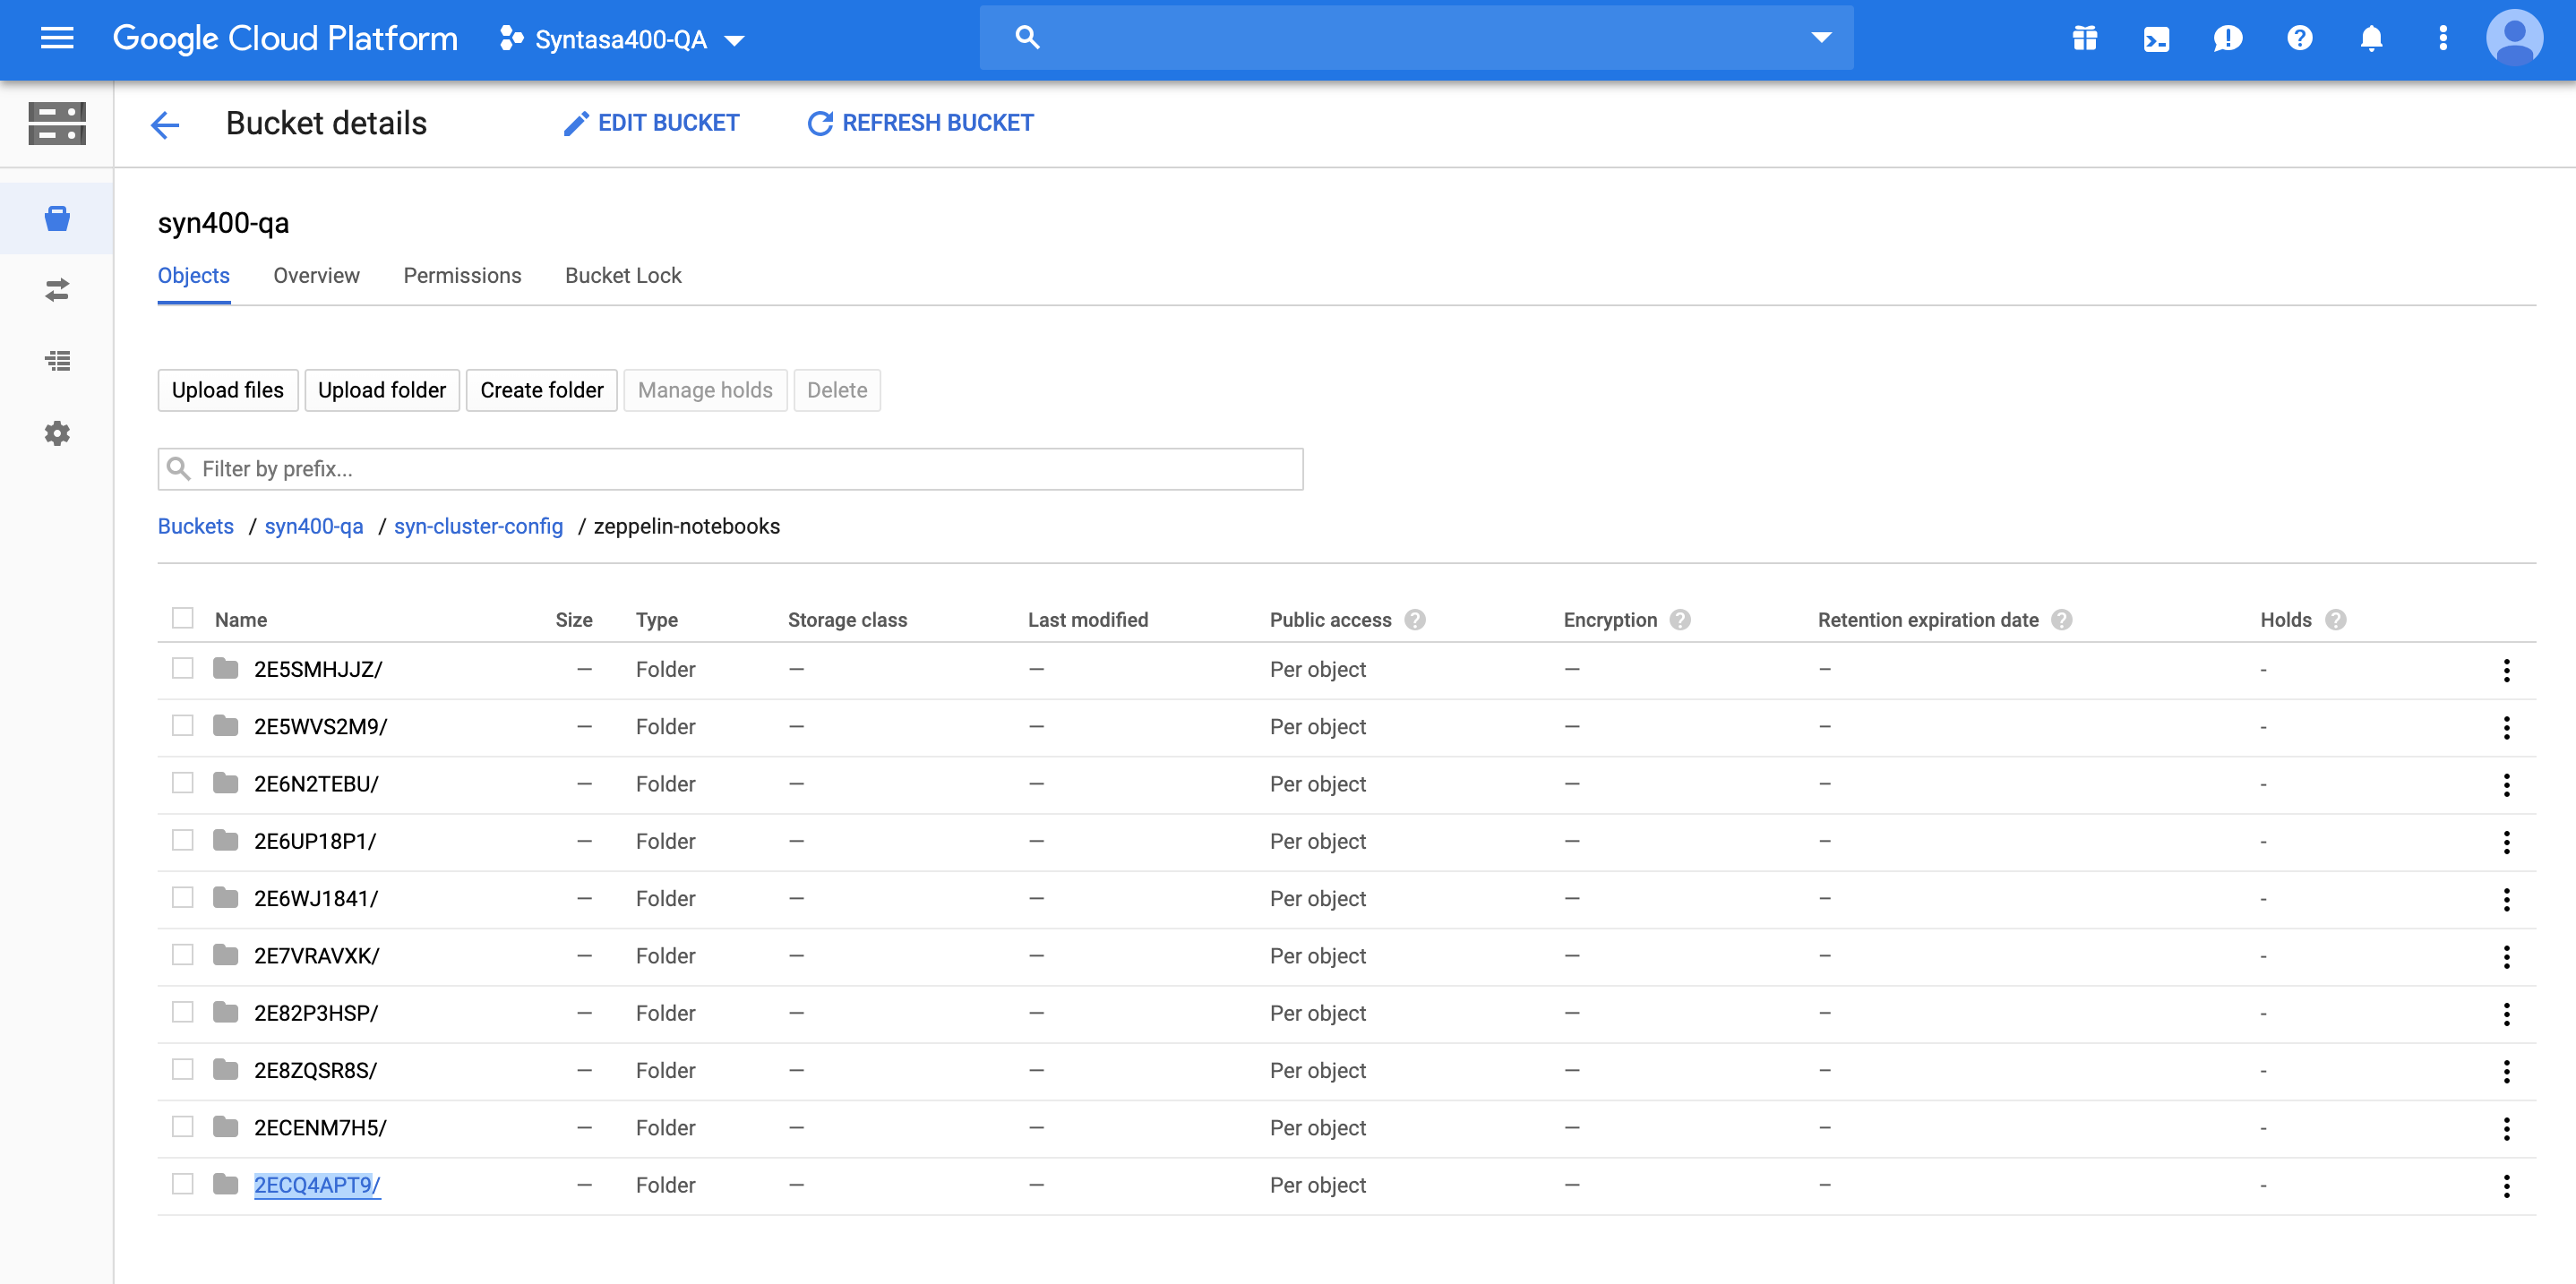Check the 2E5SMHJJZ/ folder checkbox
Image resolution: width=2576 pixels, height=1284 pixels.
pyautogui.click(x=182, y=668)
